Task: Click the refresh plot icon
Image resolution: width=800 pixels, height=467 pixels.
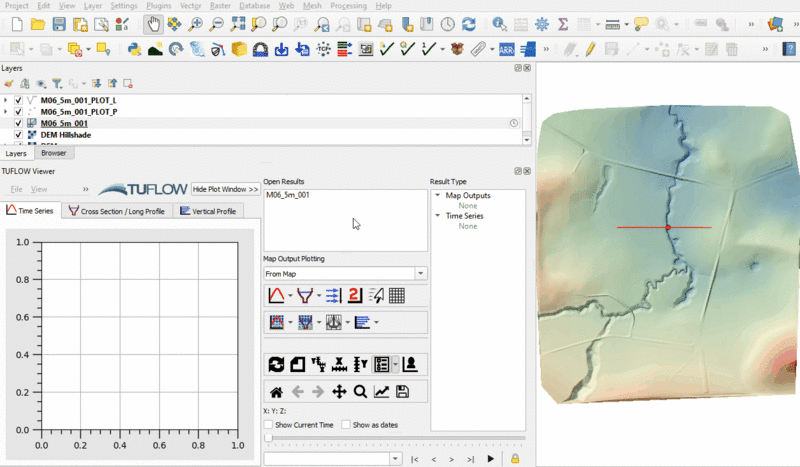Action: 277,364
